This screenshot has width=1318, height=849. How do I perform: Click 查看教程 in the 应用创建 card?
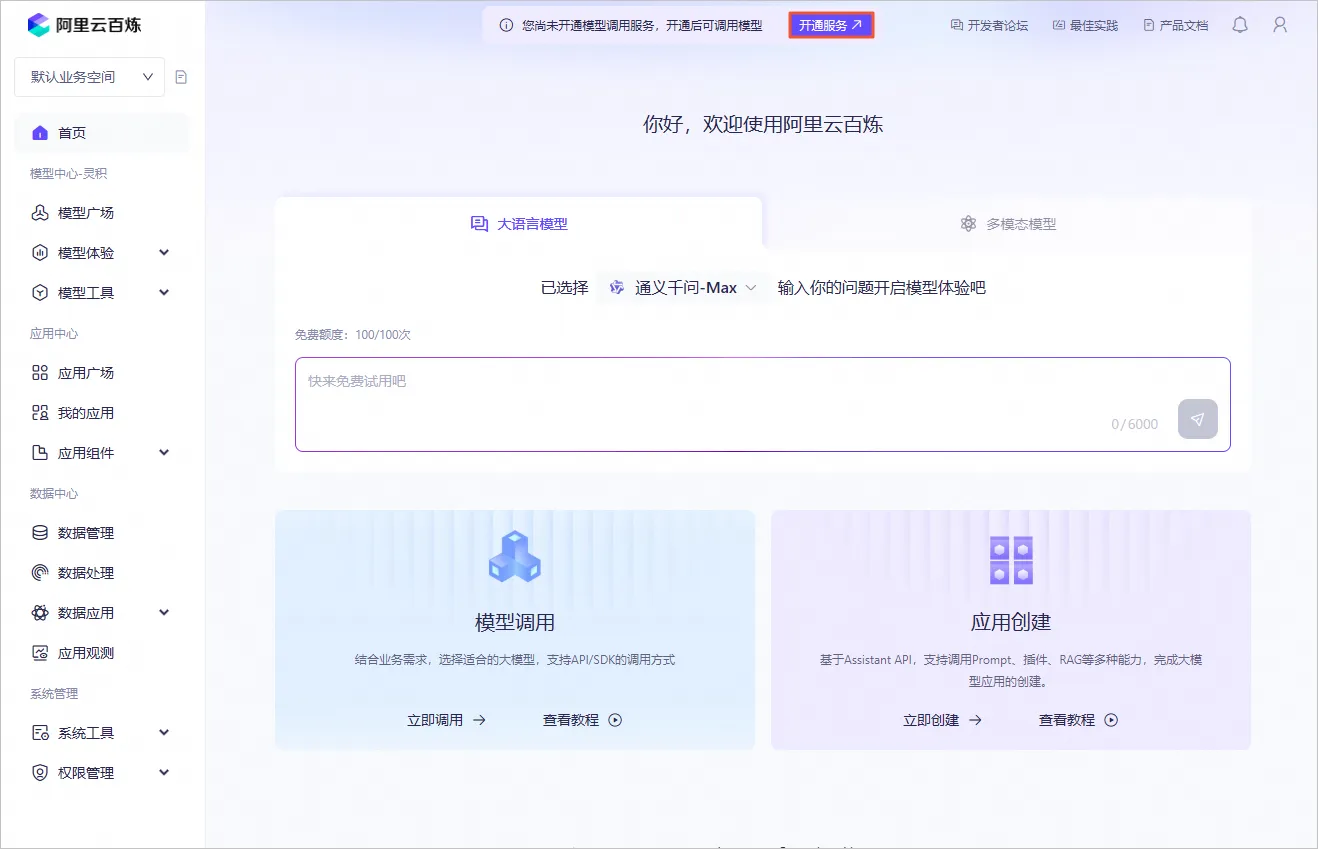coord(1078,719)
